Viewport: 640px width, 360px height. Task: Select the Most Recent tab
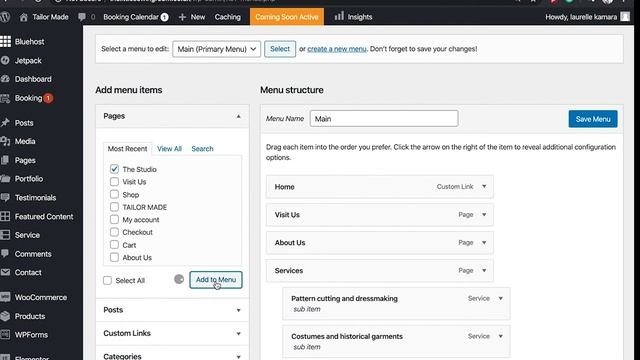point(127,149)
